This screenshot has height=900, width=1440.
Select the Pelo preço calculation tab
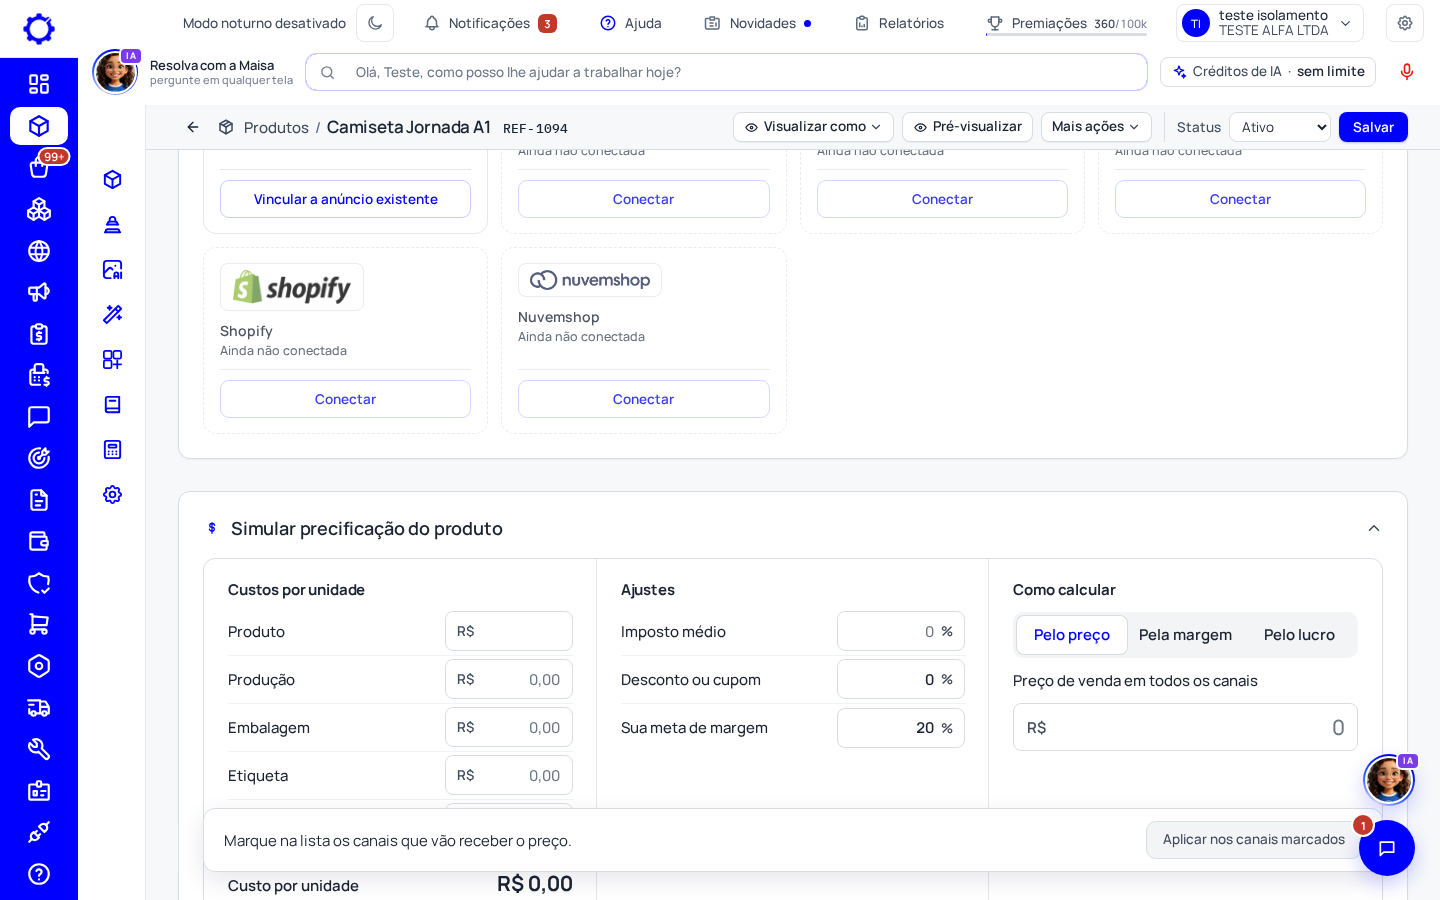1072,635
